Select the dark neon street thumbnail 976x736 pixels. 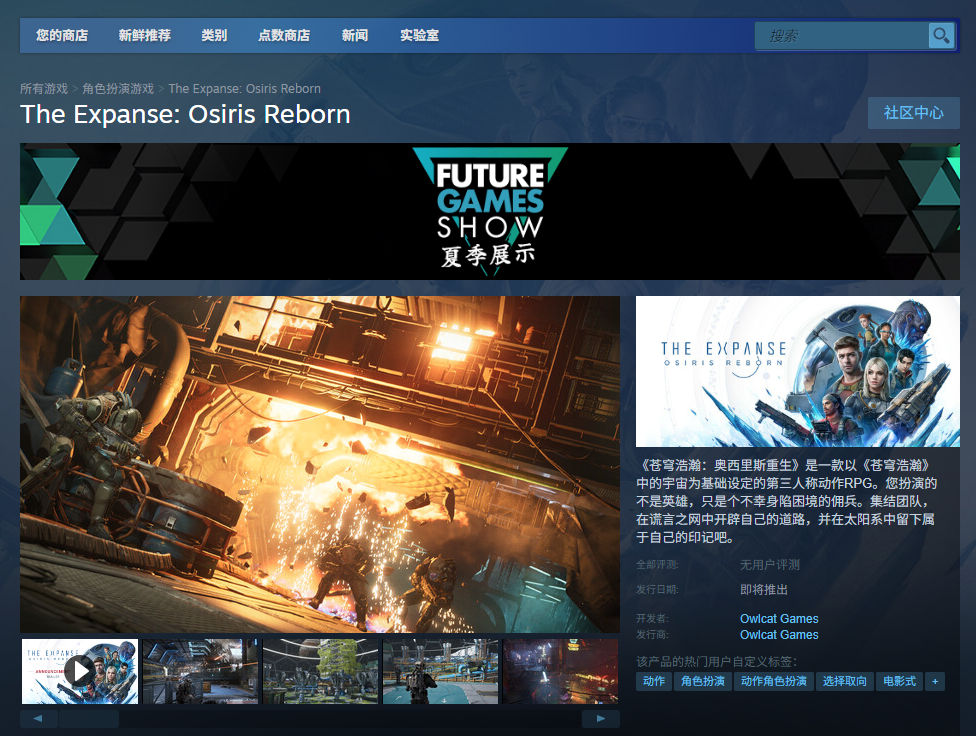click(560, 671)
